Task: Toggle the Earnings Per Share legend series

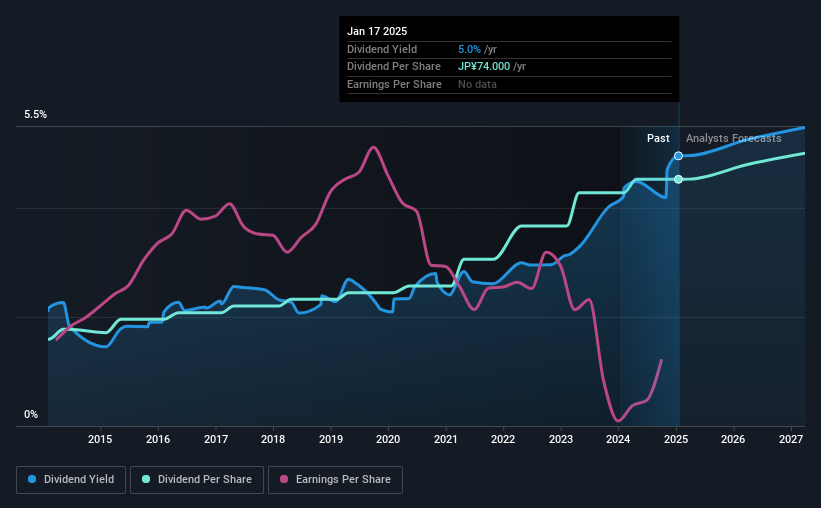Action: (x=335, y=480)
